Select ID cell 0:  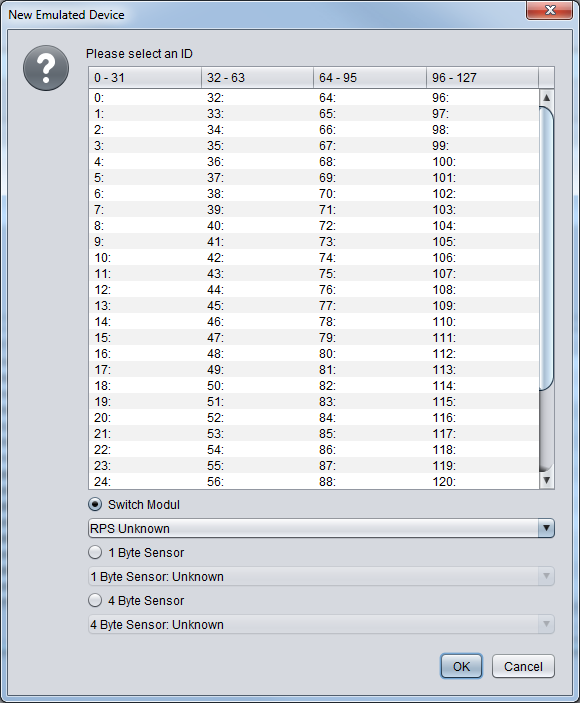coord(145,97)
